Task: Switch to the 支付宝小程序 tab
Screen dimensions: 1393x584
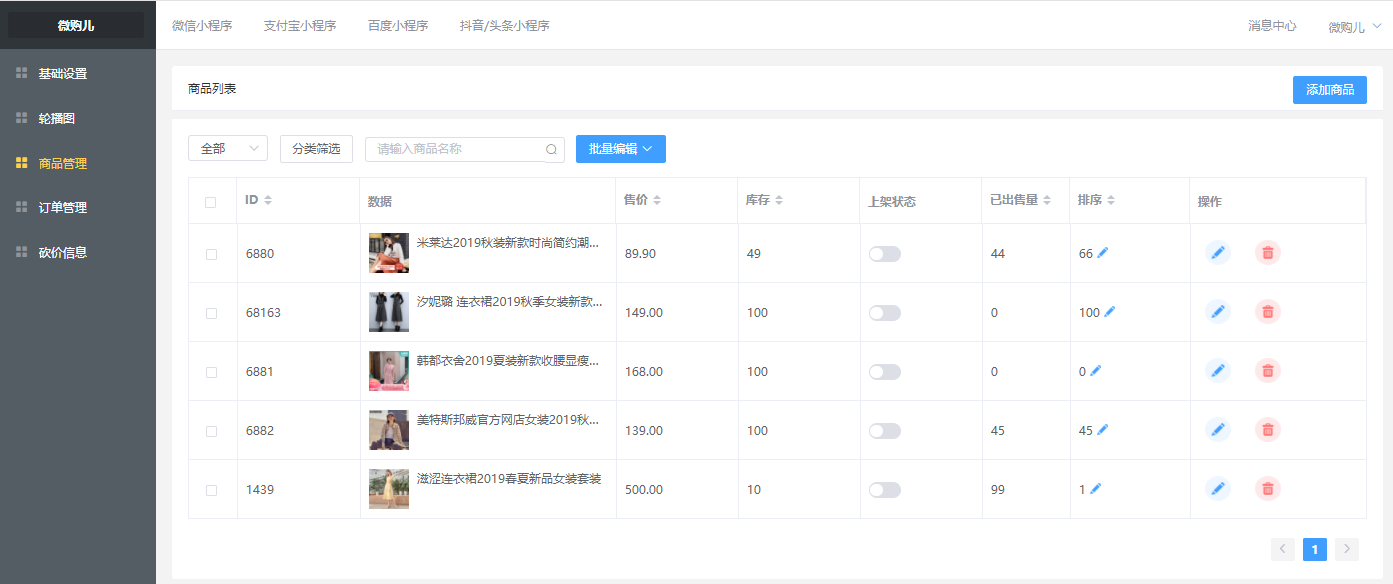Action: 300,26
